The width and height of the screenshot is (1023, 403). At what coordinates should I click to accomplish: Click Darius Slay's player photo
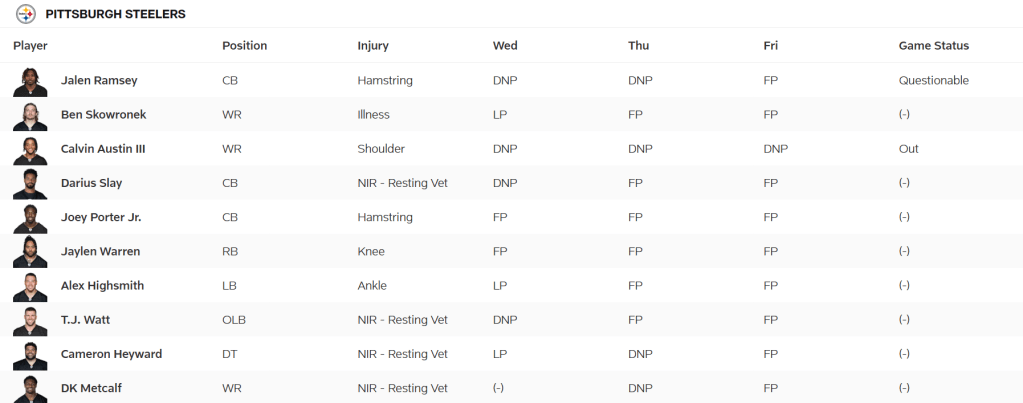pos(30,183)
